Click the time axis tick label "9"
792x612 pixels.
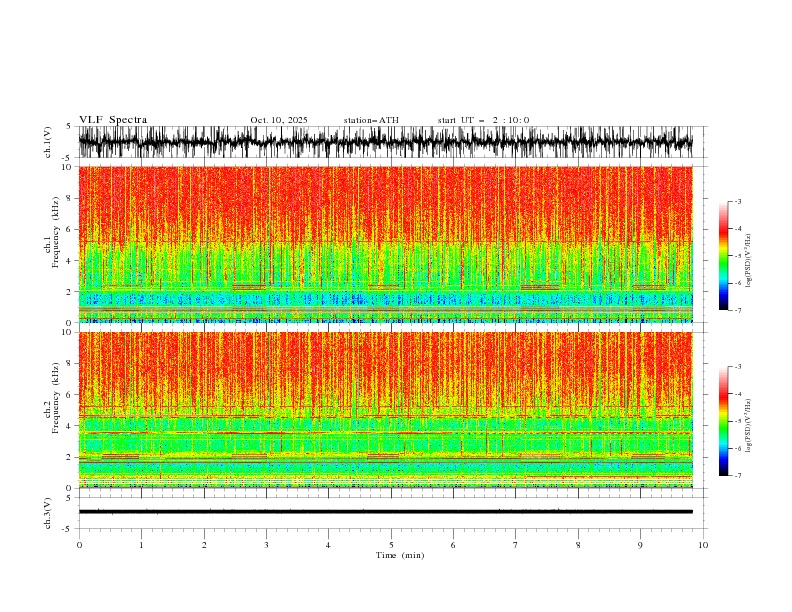pyautogui.click(x=640, y=545)
